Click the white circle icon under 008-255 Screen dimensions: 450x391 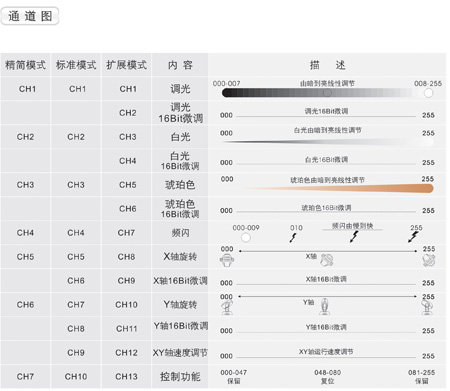428,93
